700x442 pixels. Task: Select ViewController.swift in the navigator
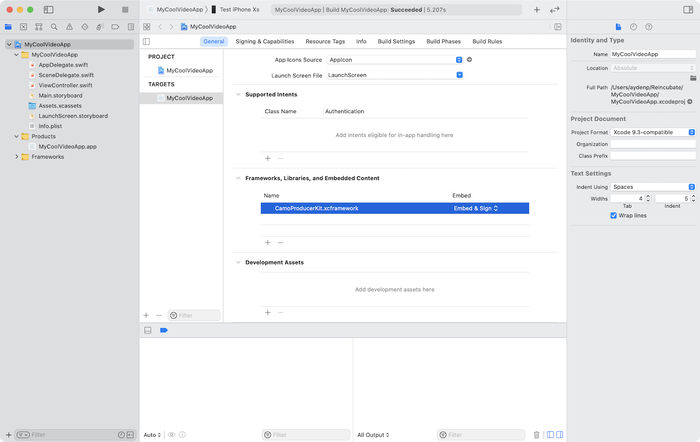tap(65, 85)
